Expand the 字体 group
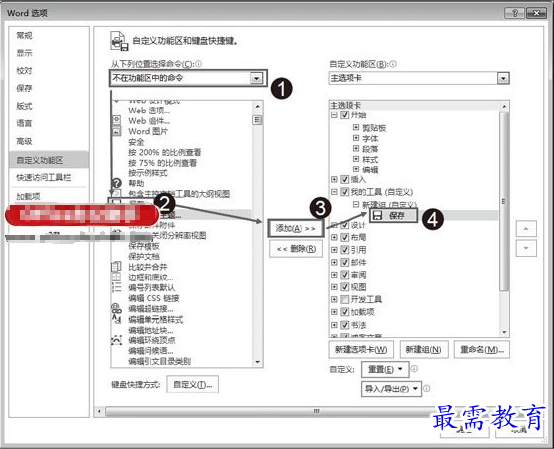554x449 pixels. [356, 138]
